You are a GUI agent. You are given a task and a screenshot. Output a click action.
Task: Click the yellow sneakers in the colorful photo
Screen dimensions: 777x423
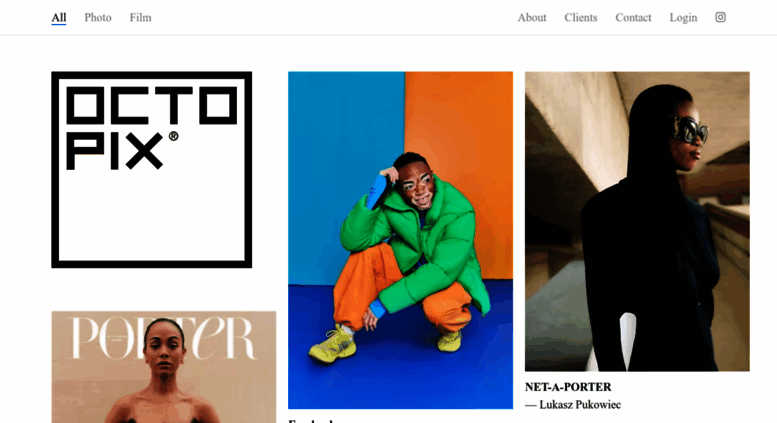[333, 343]
